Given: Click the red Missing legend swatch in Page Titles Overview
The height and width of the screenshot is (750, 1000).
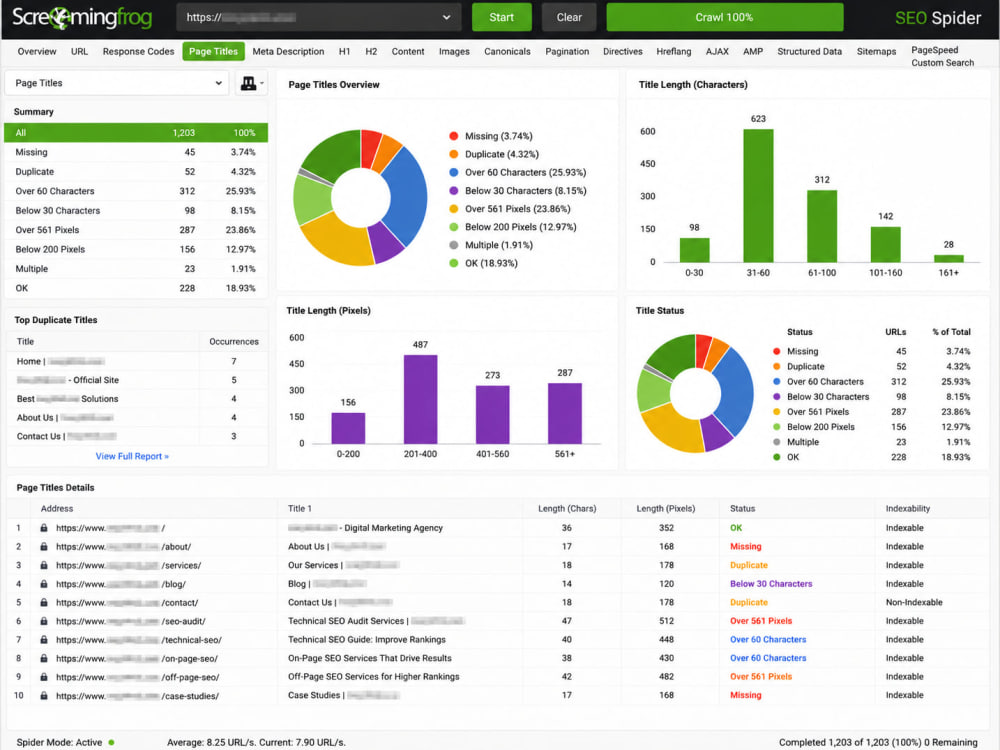Looking at the screenshot, I should (453, 136).
